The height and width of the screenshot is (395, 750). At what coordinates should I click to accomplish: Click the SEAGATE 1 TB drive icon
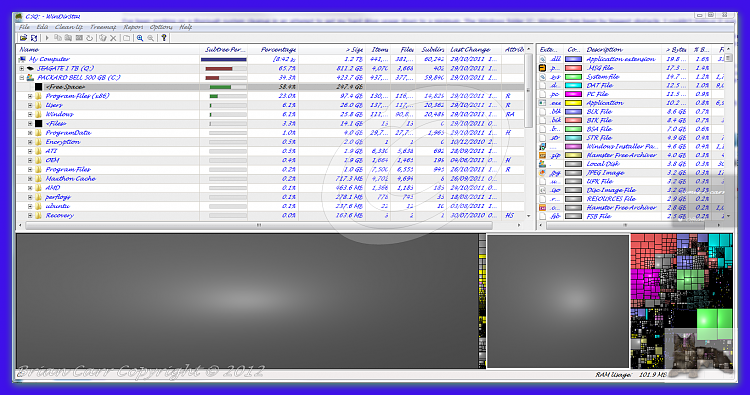click(30, 68)
